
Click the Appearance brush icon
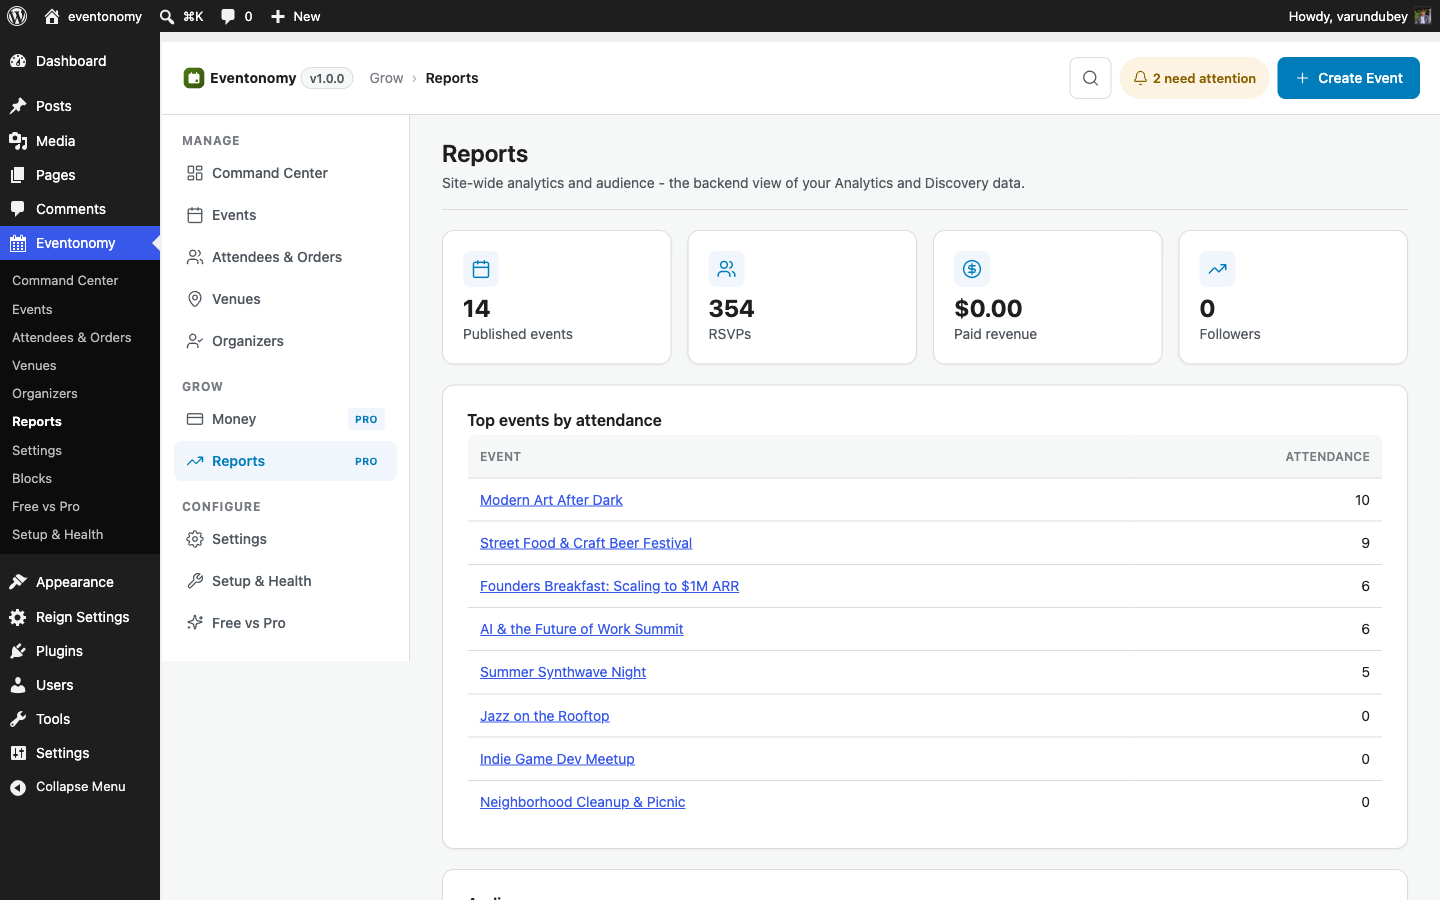(18, 582)
